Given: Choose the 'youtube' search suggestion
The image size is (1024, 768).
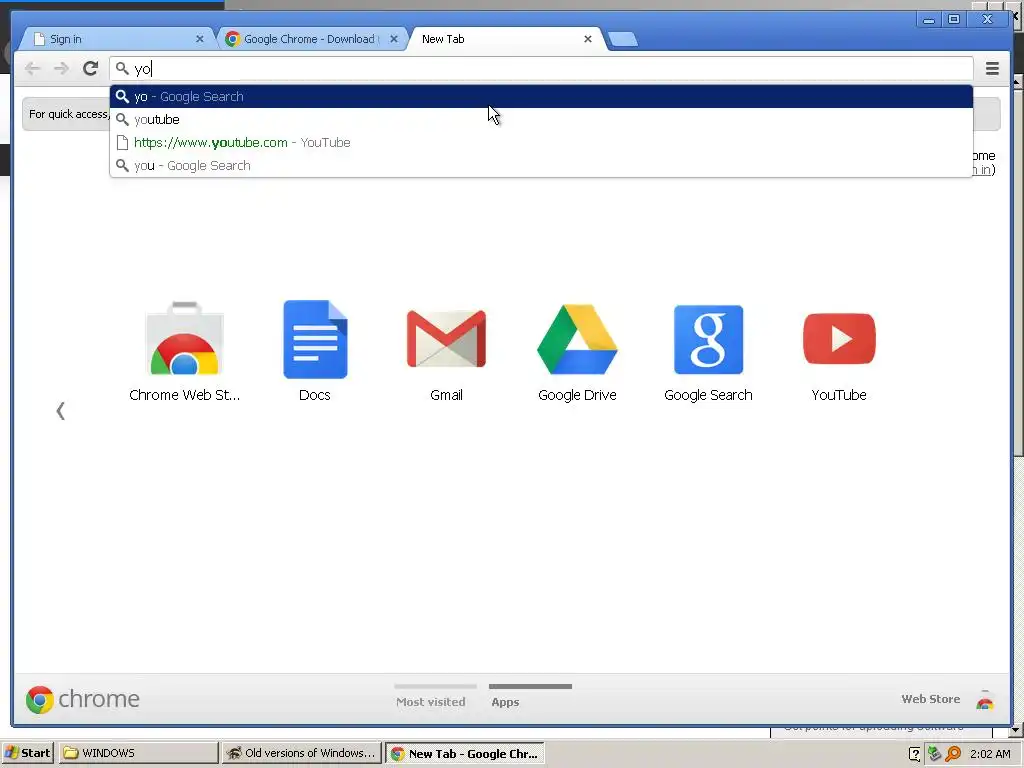Looking at the screenshot, I should click(x=541, y=120).
